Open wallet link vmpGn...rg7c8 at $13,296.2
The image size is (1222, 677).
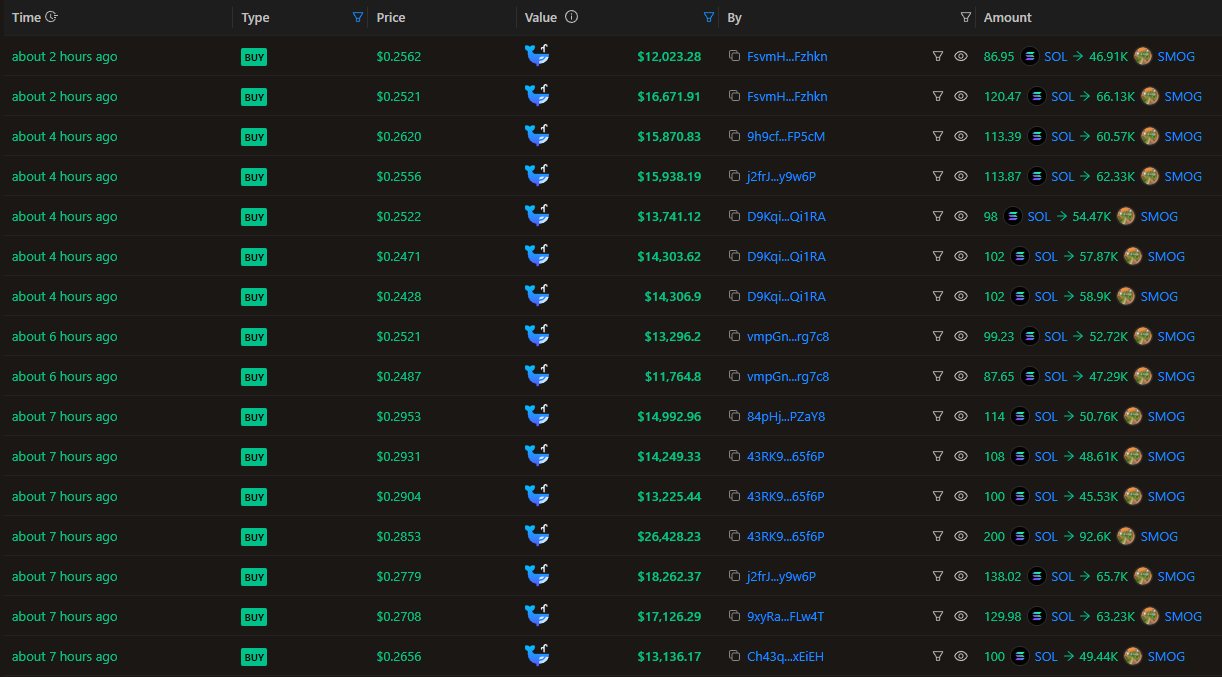tap(788, 337)
